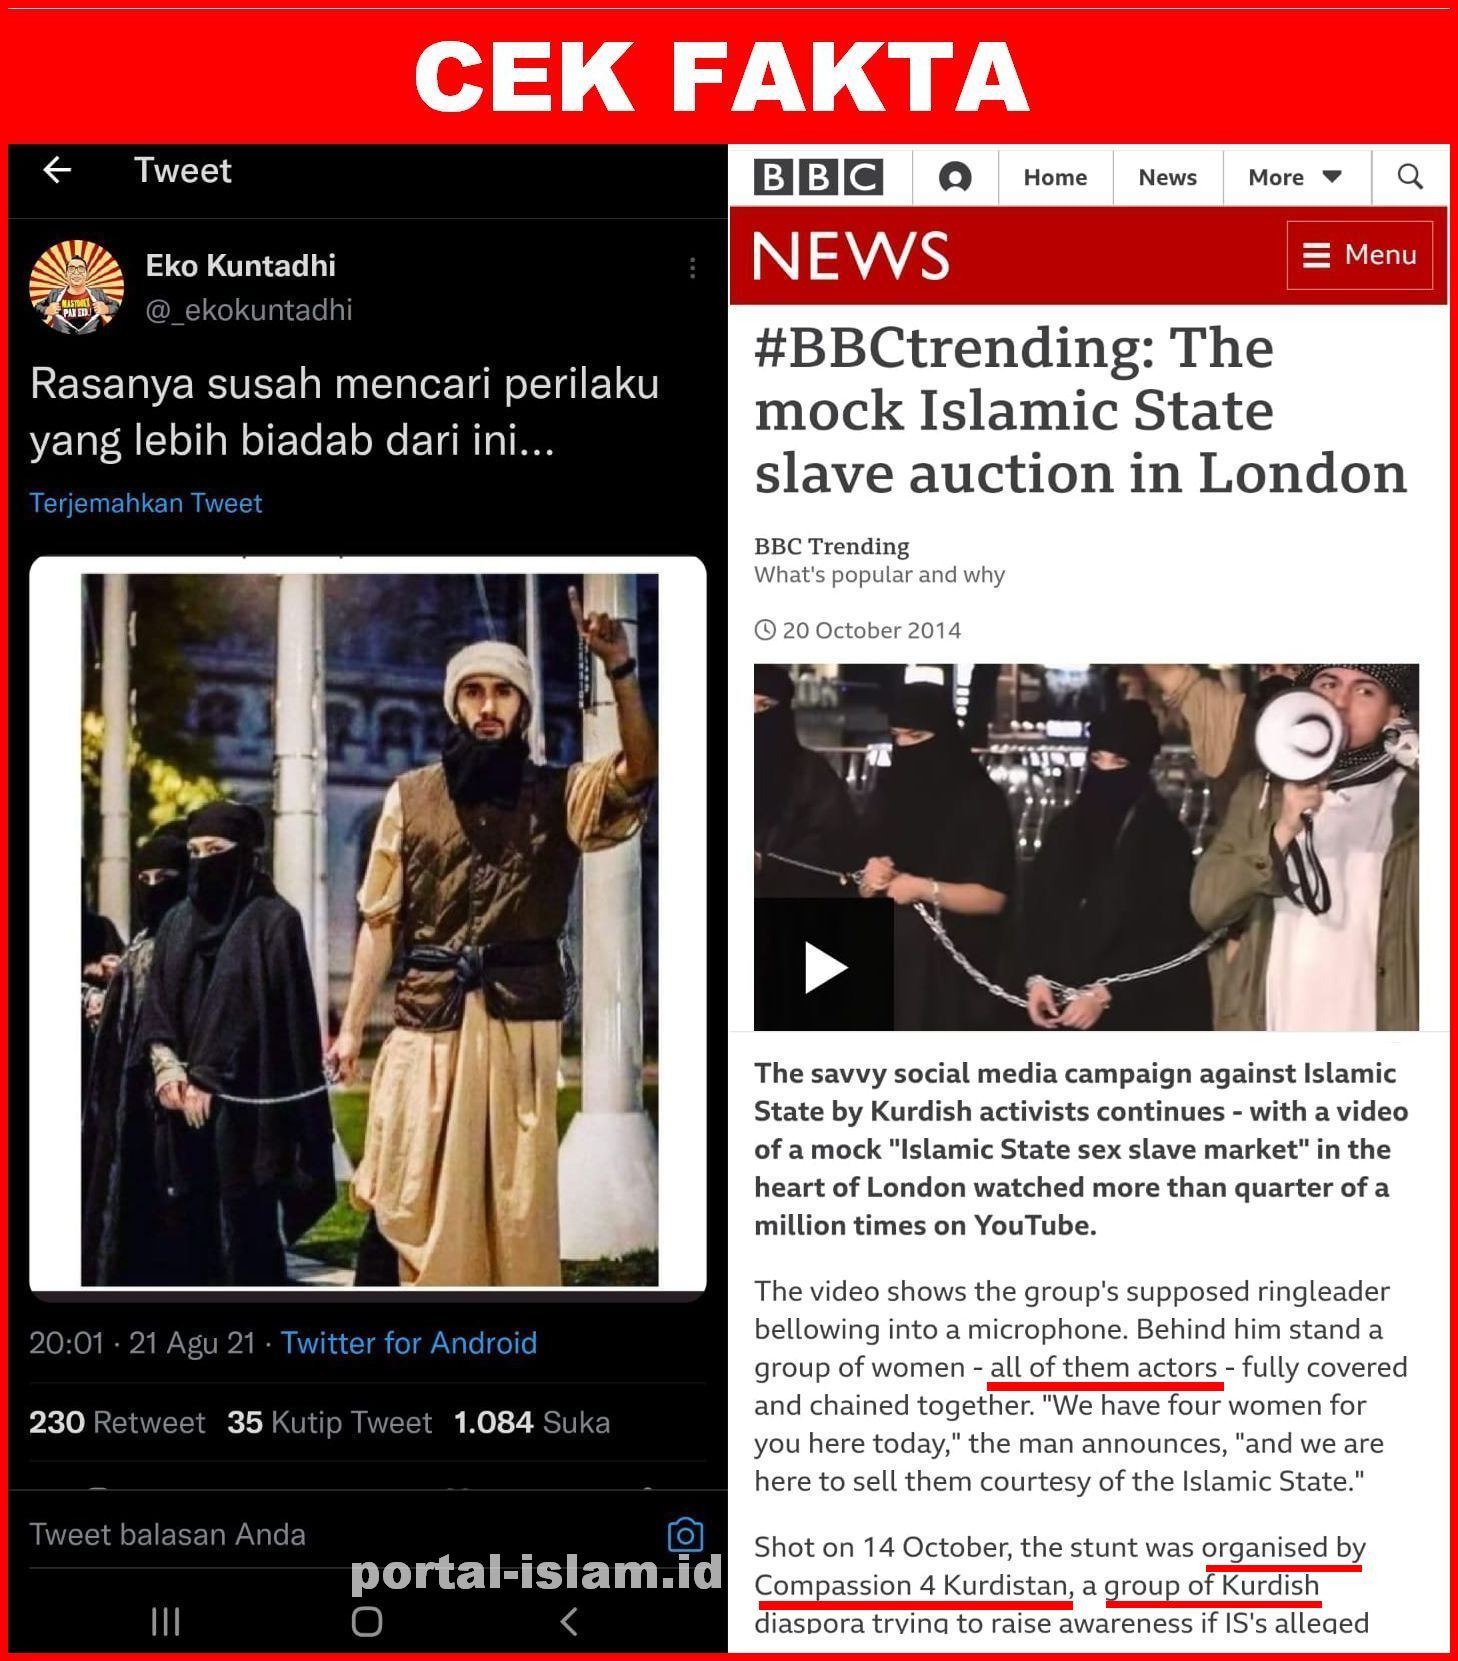Viewport: 1458px width, 1661px height.
Task: Expand the BBC More dropdown
Action: point(1296,177)
